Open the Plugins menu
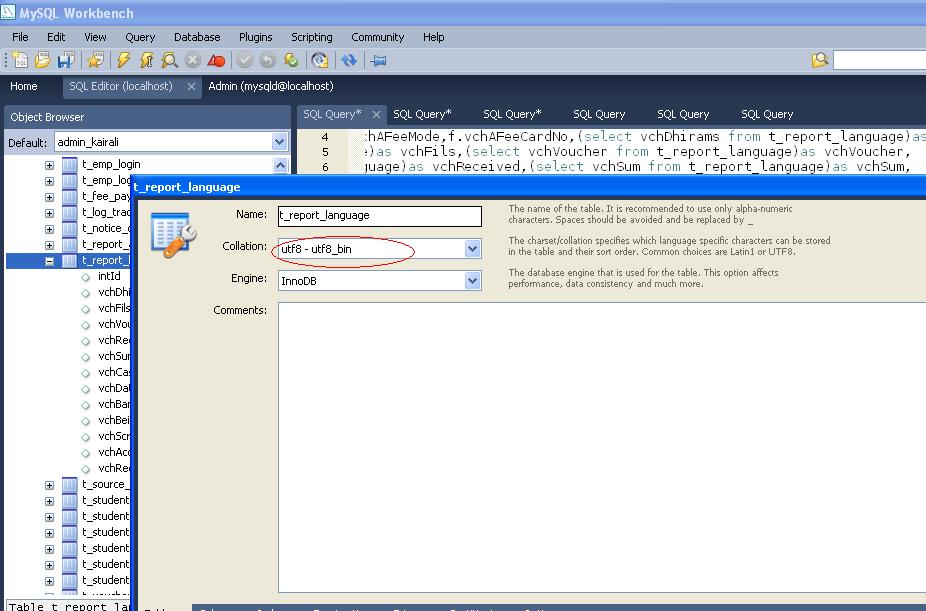The width and height of the screenshot is (926, 611). (x=256, y=37)
